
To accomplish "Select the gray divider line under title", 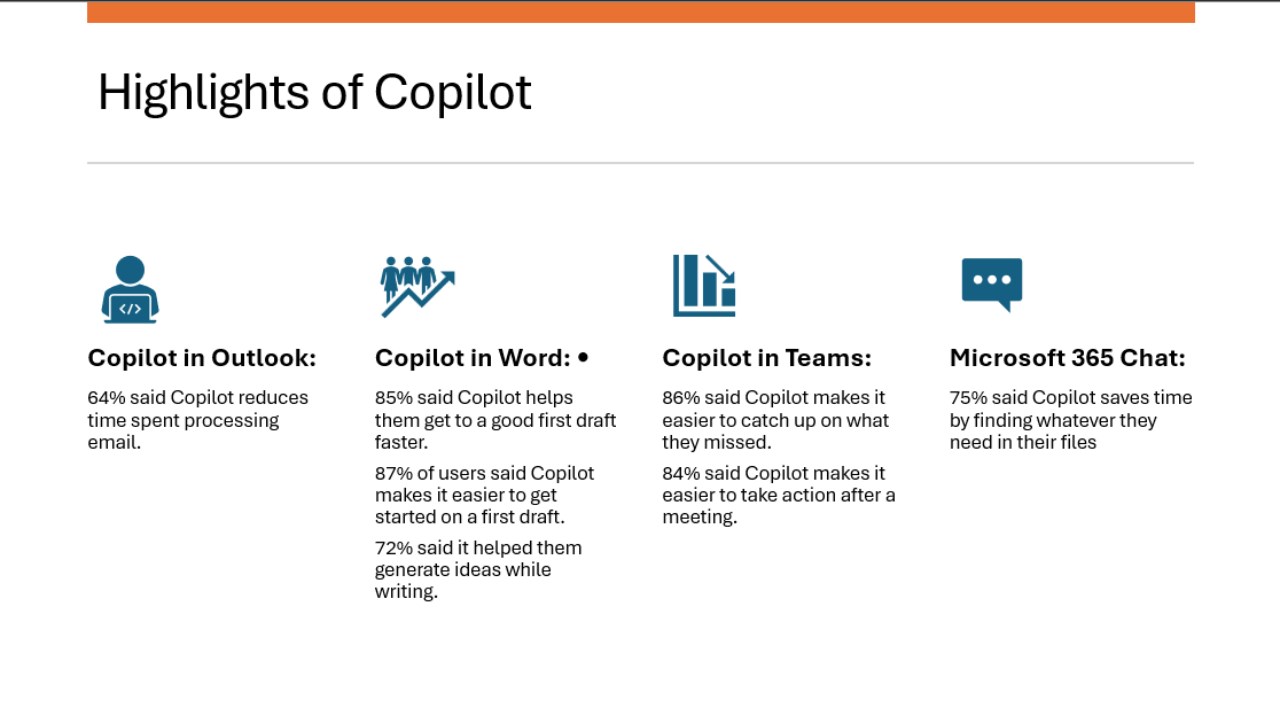I will pyautogui.click(x=641, y=162).
